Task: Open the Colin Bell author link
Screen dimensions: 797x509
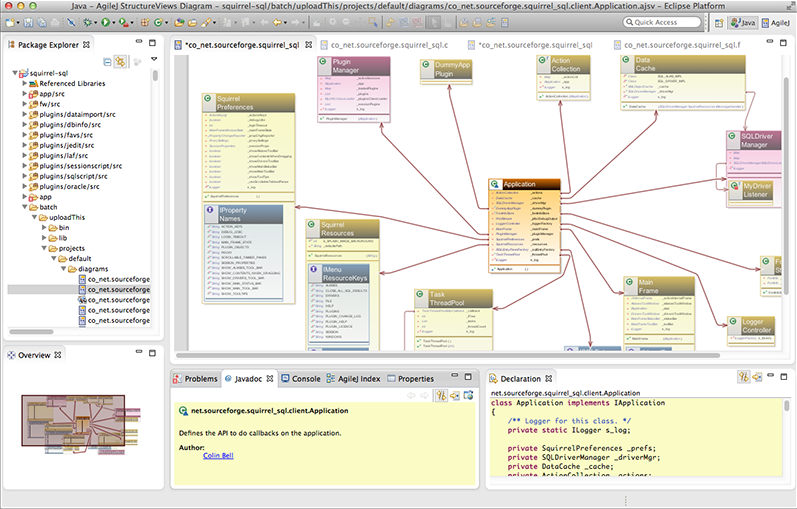Action: point(218,456)
